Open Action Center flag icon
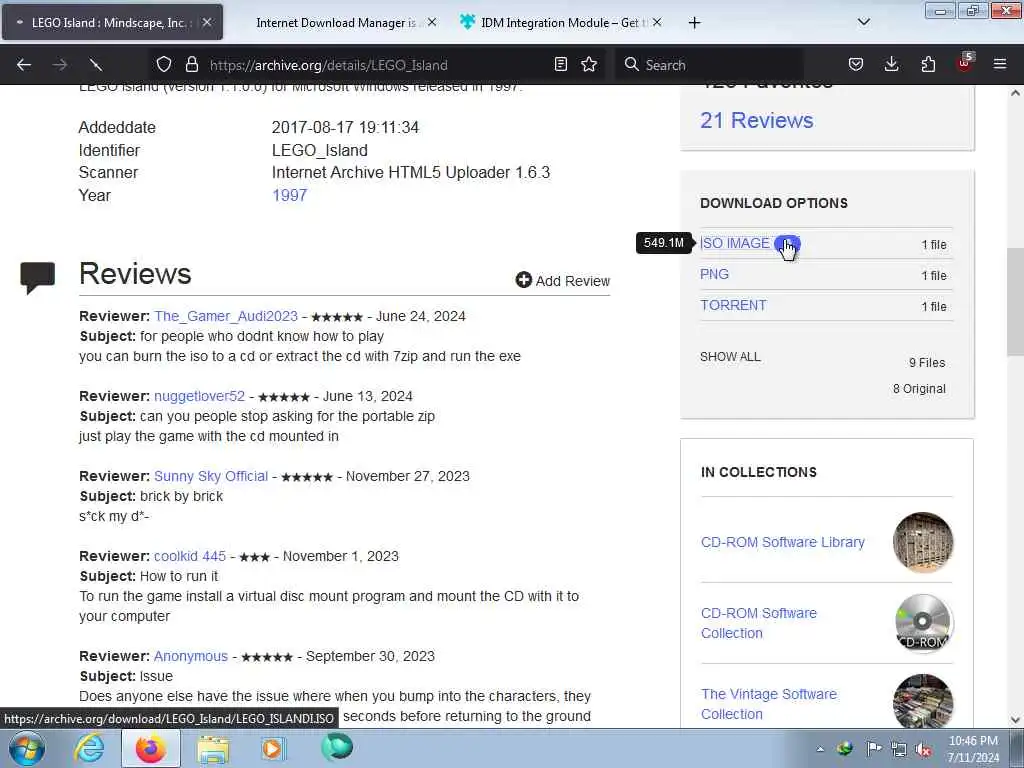Screen dimensions: 1024x768 [873, 748]
